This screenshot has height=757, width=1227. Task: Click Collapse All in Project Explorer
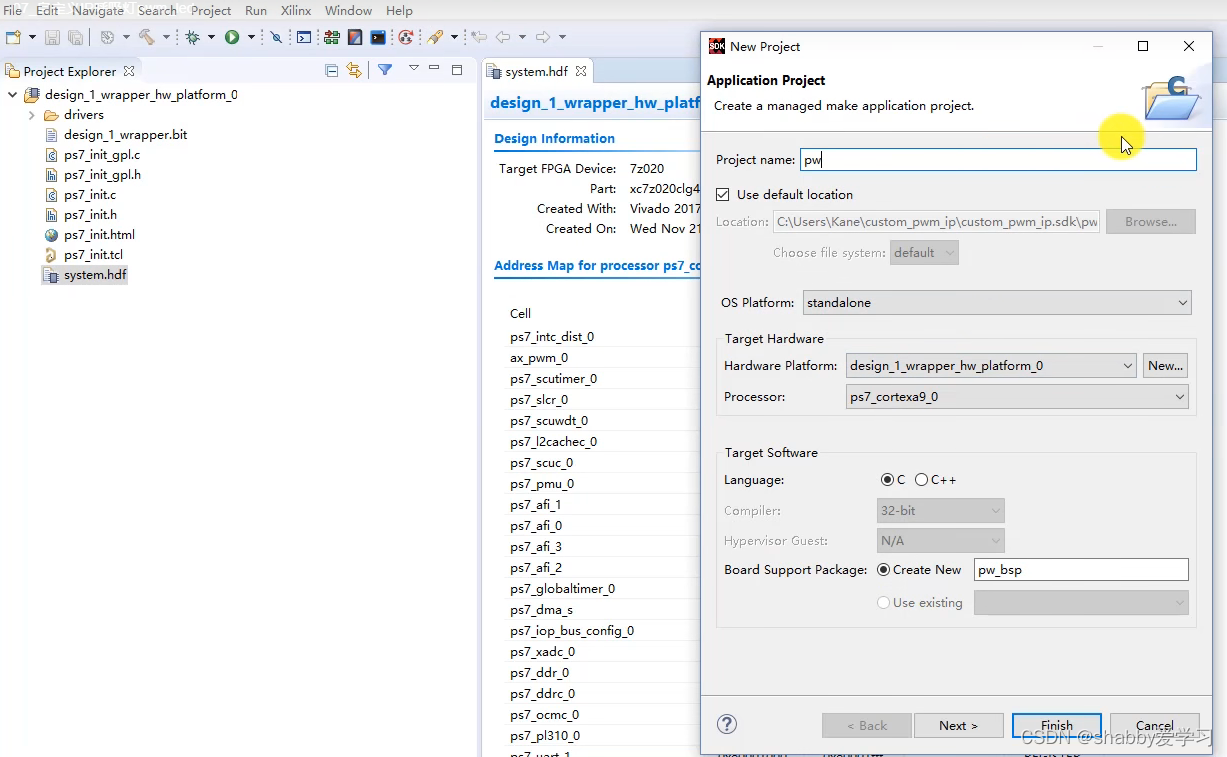pos(332,70)
